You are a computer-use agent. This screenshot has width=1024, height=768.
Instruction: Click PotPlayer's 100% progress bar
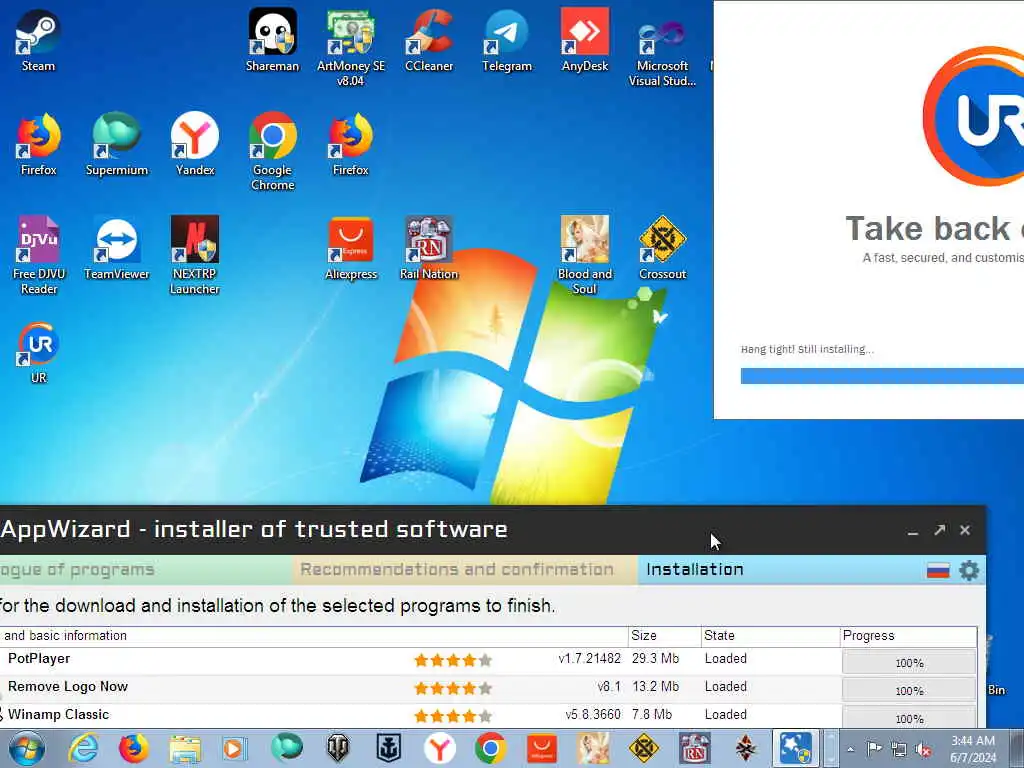point(908,662)
